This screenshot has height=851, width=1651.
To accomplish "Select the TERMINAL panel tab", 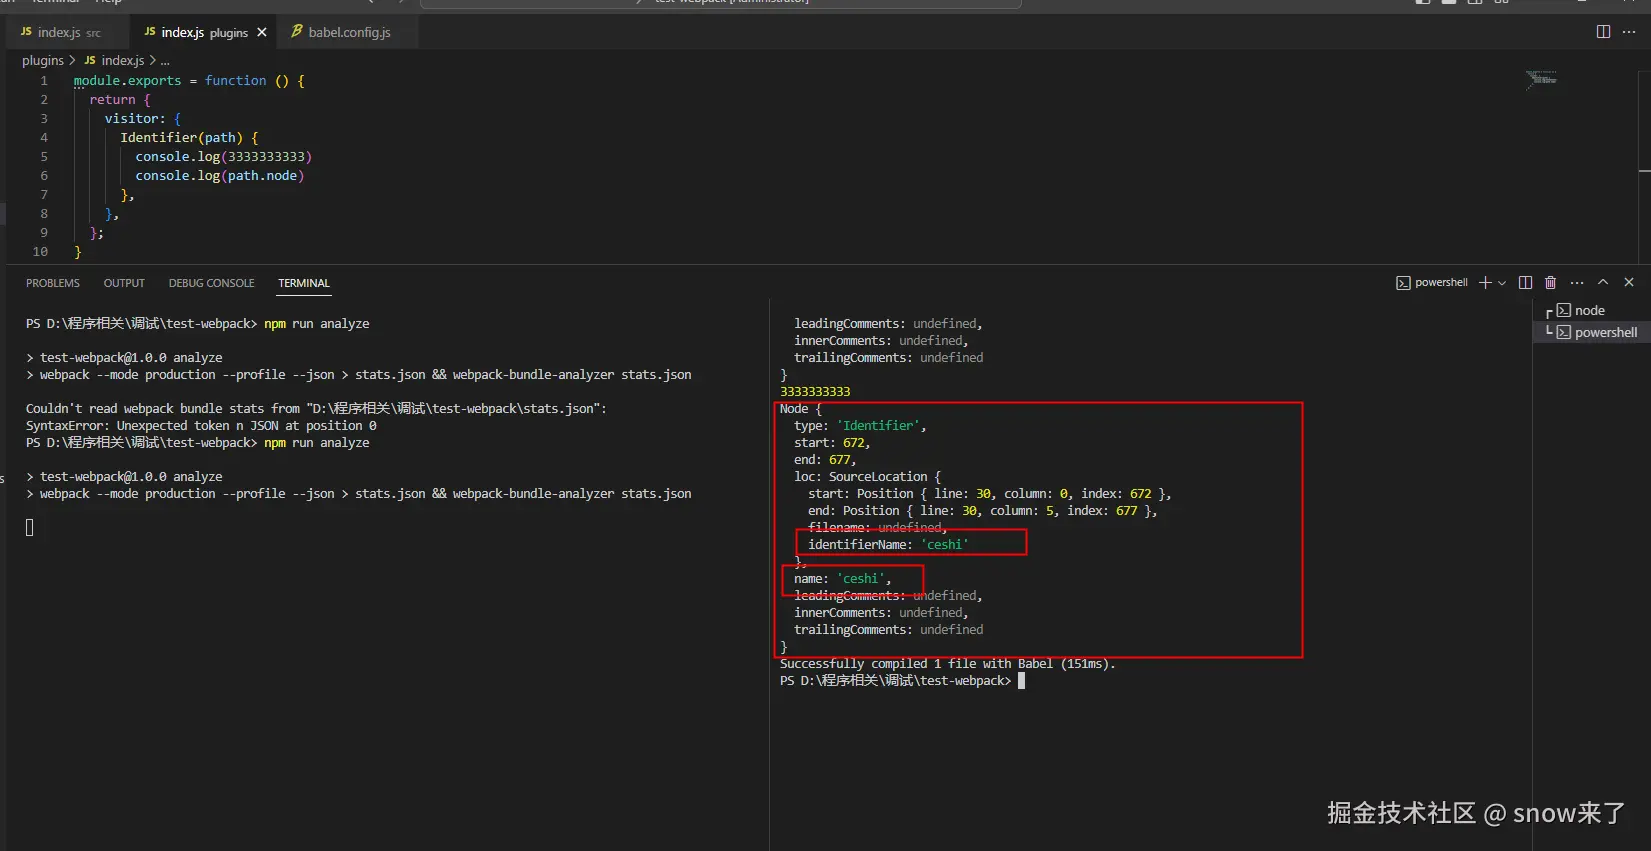I will pyautogui.click(x=304, y=283).
